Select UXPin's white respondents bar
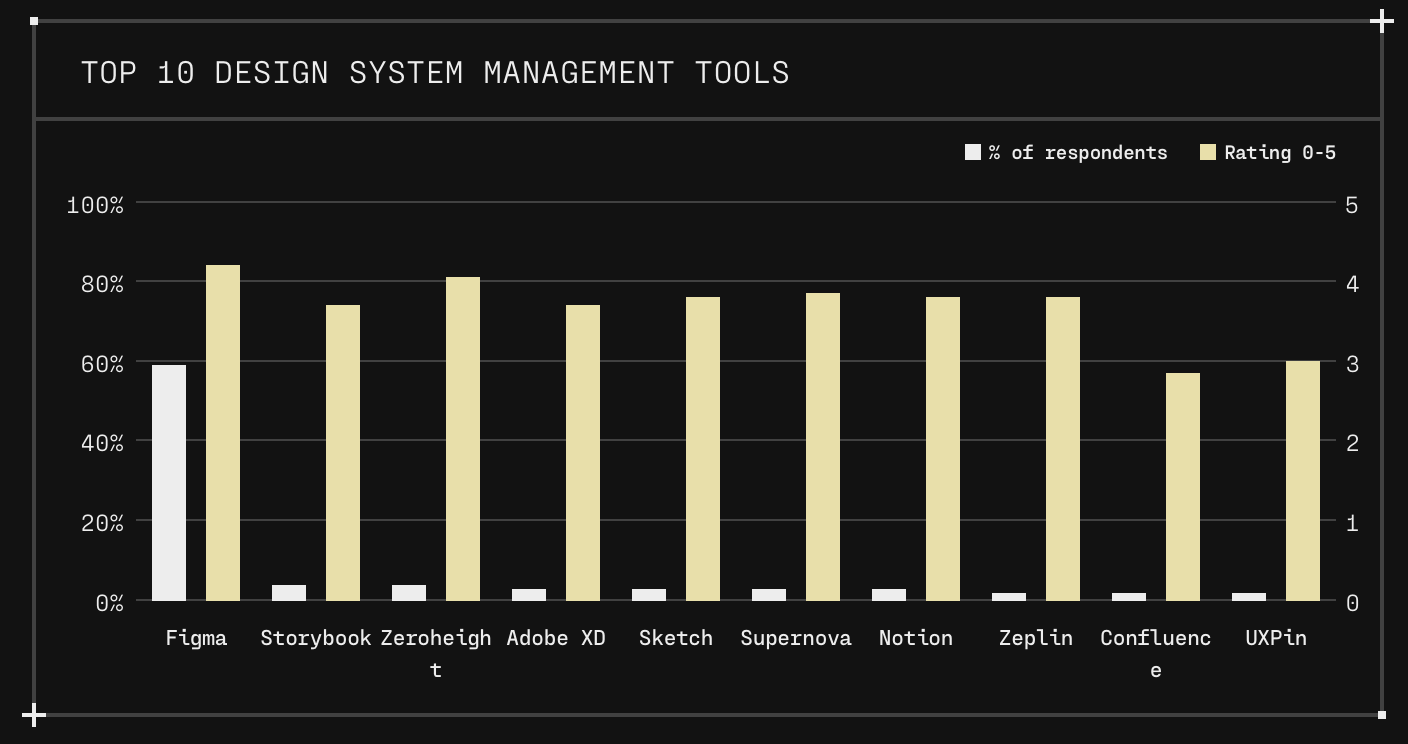Image resolution: width=1408 pixels, height=744 pixels. click(1249, 597)
